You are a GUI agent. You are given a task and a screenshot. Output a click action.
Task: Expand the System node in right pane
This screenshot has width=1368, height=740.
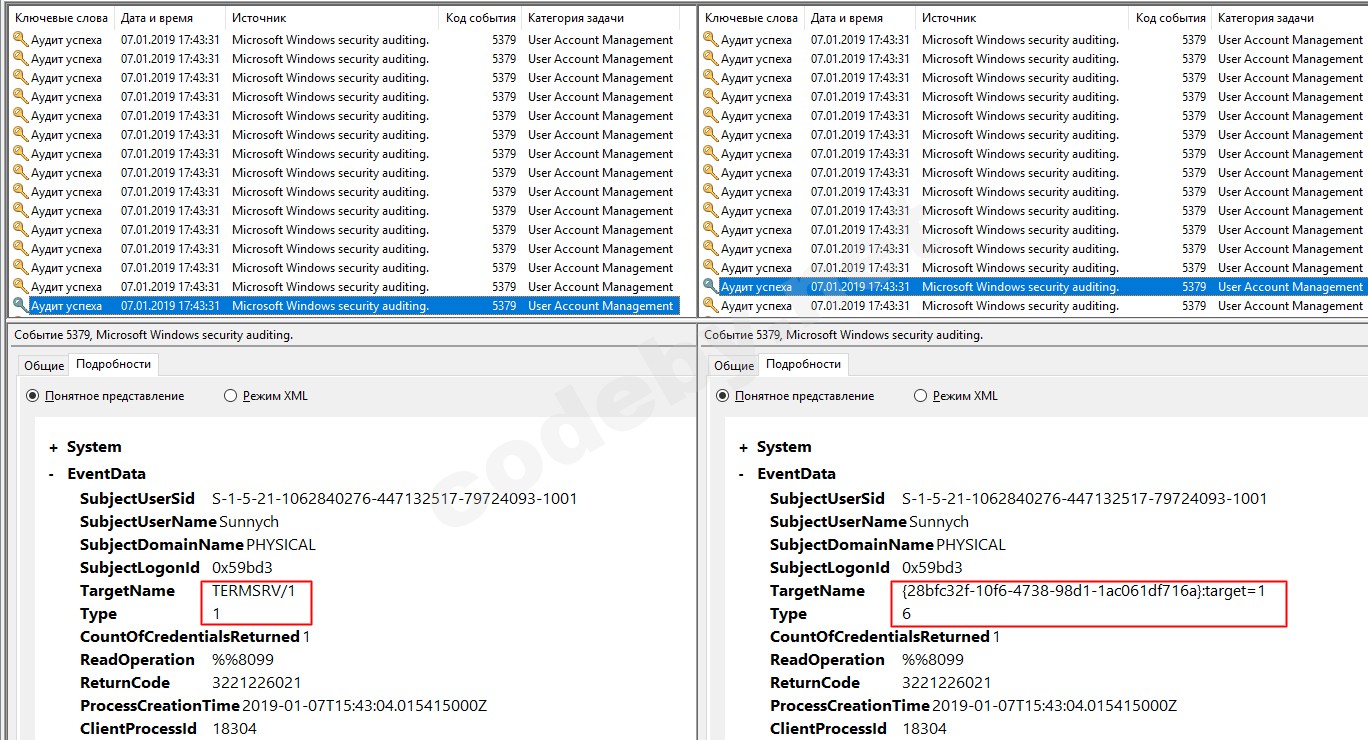coord(744,448)
